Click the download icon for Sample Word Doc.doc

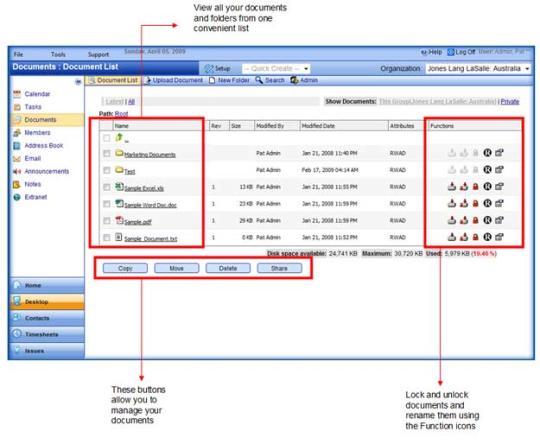(x=451, y=204)
